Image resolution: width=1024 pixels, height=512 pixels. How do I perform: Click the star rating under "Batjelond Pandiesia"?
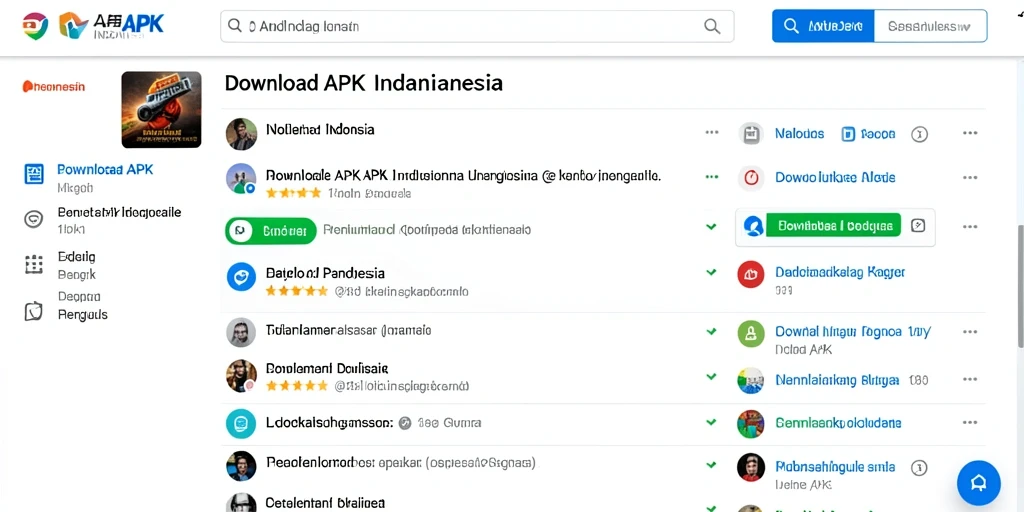click(296, 291)
